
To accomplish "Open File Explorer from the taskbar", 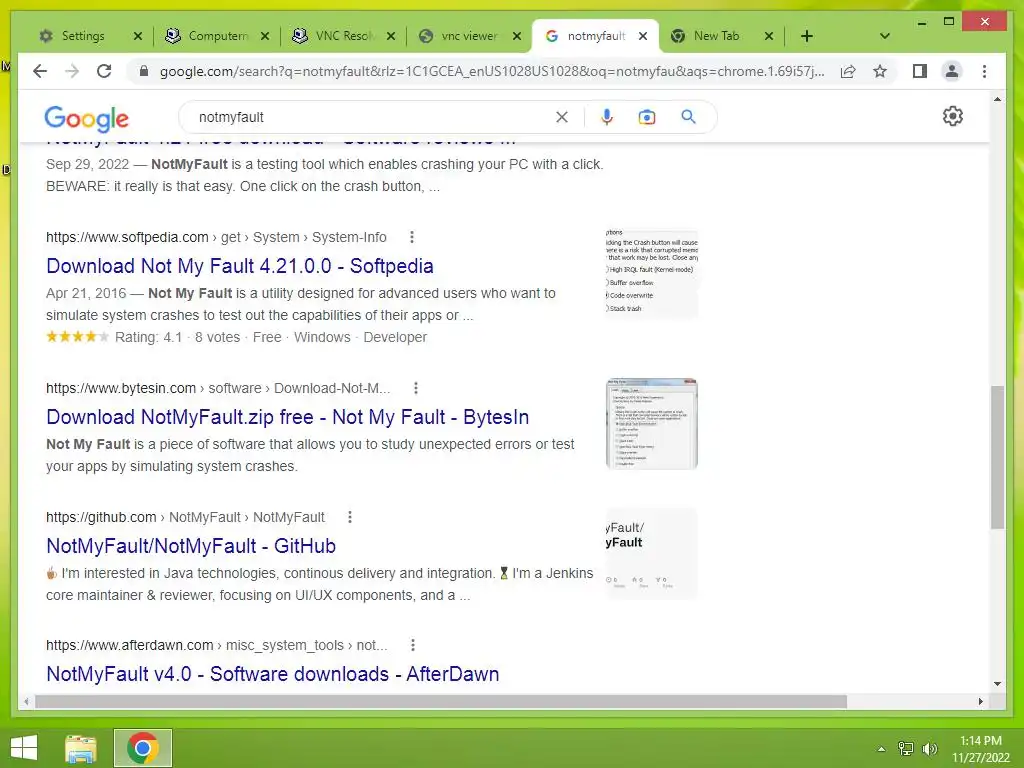I will point(81,748).
